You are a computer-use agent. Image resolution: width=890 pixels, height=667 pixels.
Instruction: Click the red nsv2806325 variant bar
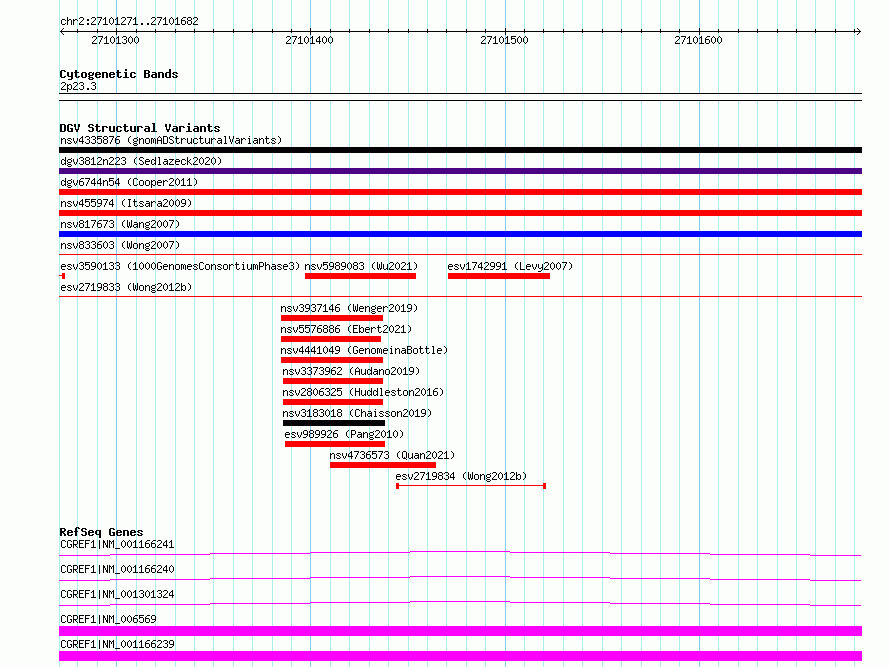333,402
